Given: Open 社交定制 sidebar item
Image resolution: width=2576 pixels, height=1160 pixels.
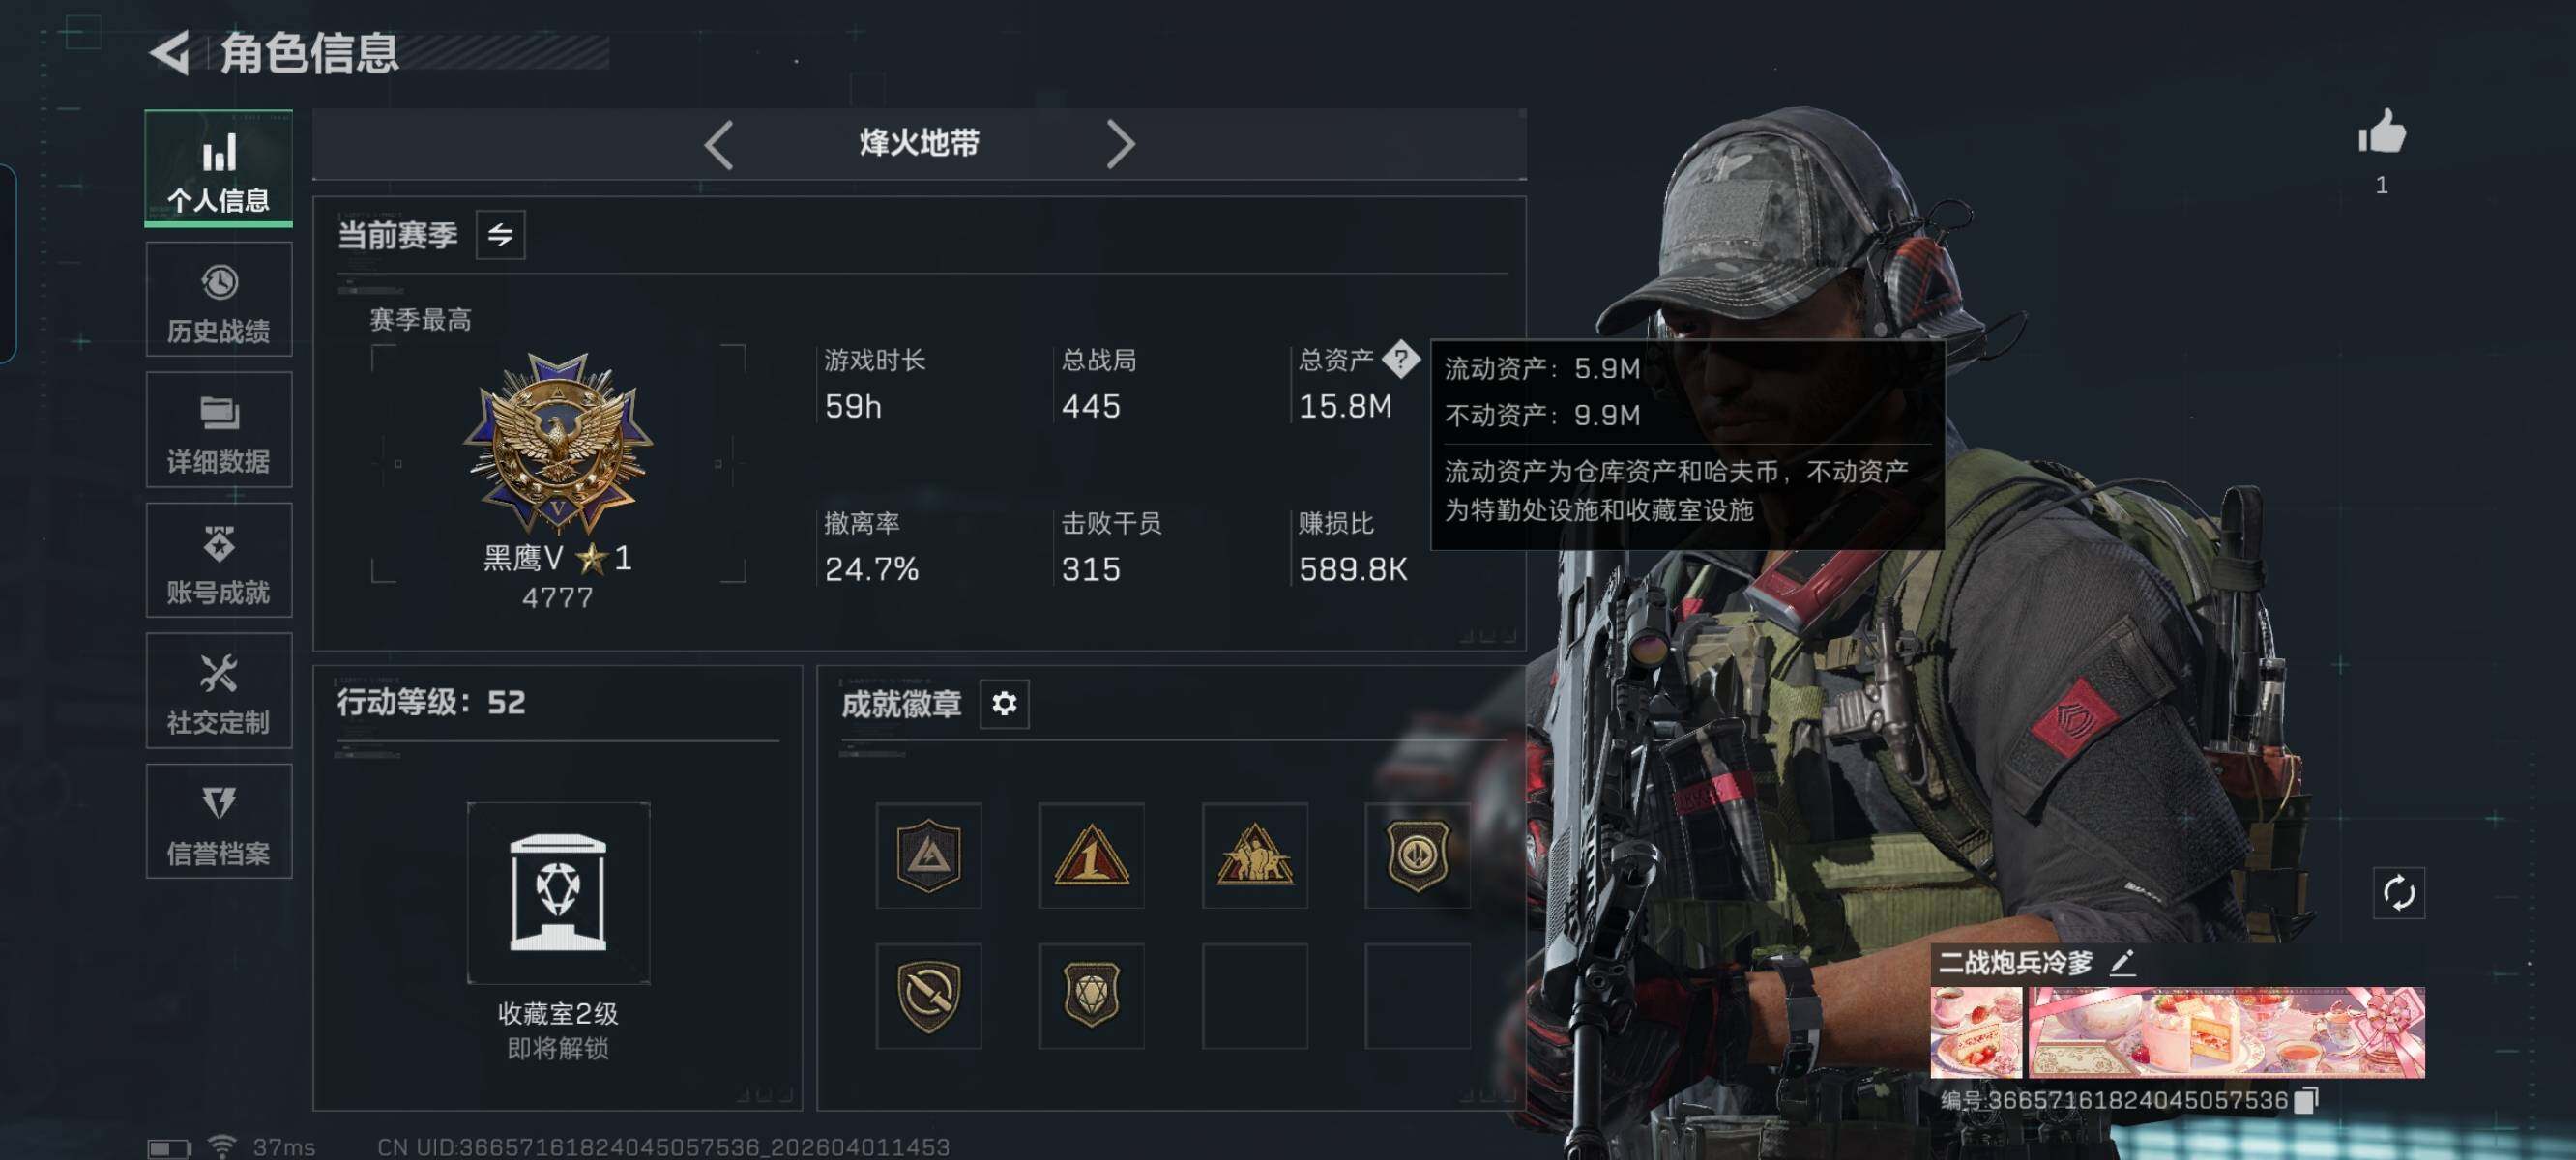Looking at the screenshot, I should click(x=219, y=691).
